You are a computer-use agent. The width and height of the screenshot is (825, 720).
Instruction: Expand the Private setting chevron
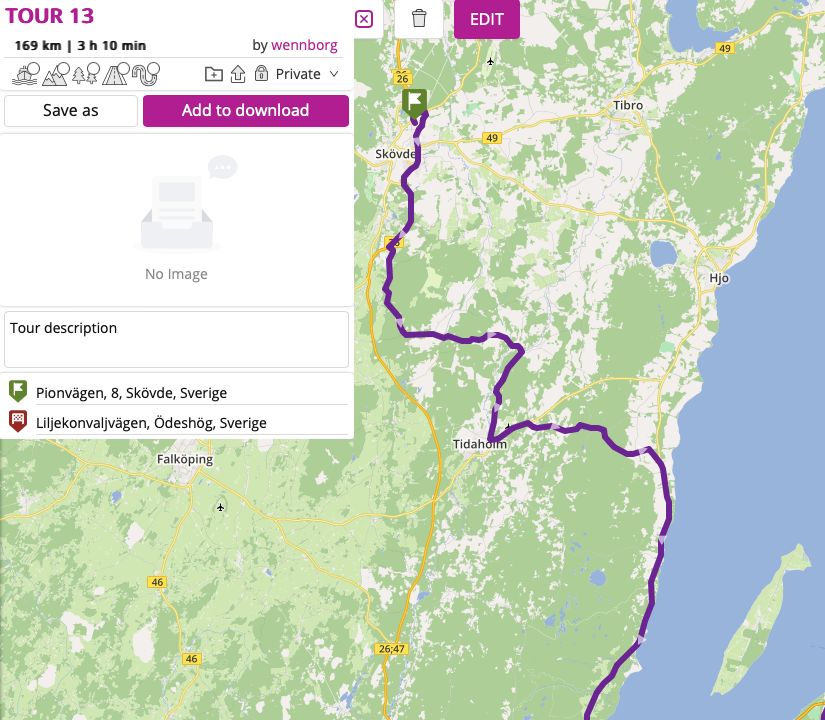coord(335,73)
